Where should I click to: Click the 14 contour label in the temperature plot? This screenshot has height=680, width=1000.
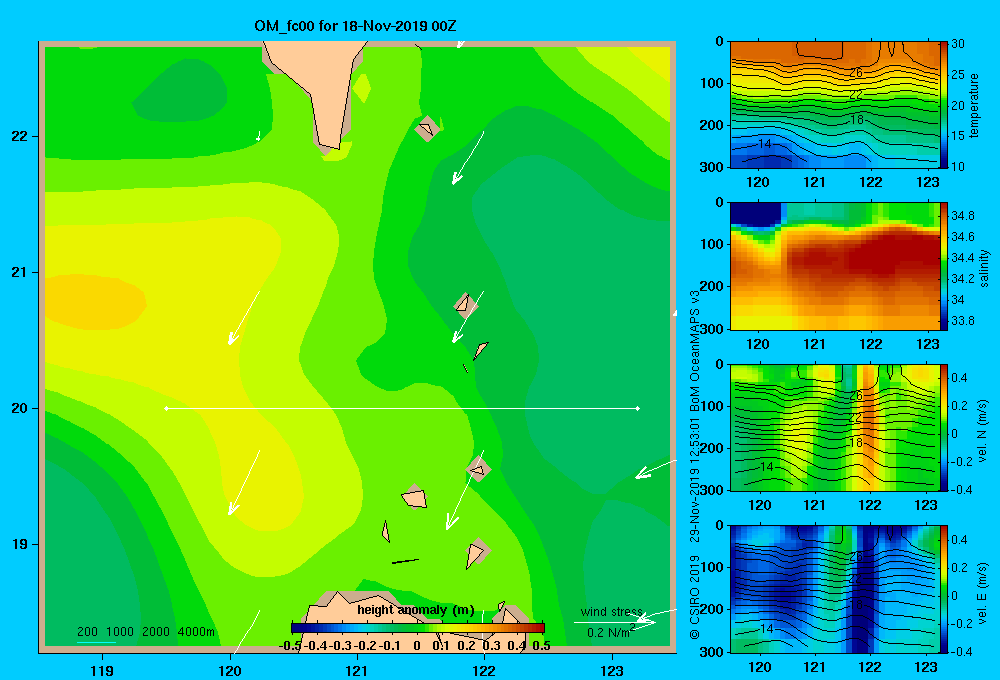pos(765,144)
